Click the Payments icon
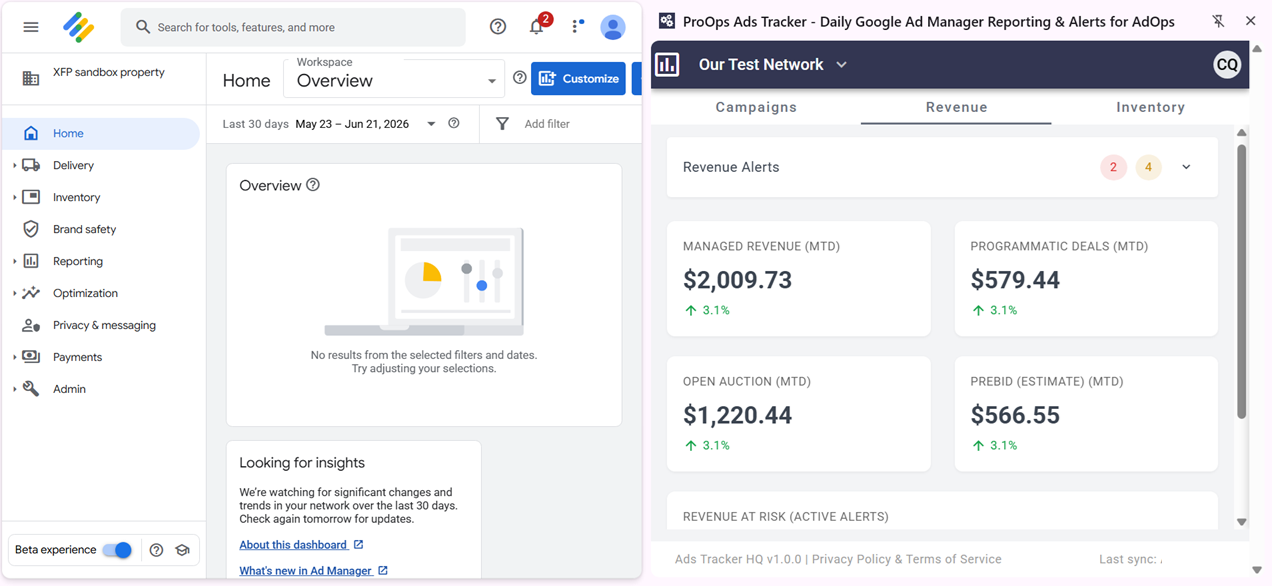The image size is (1272, 586). (x=31, y=357)
